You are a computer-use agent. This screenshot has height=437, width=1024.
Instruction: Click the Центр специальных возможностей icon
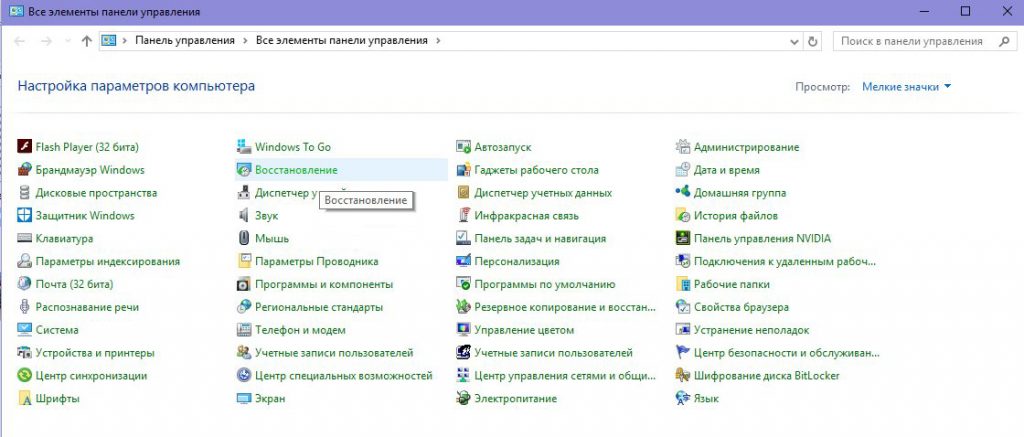244,376
